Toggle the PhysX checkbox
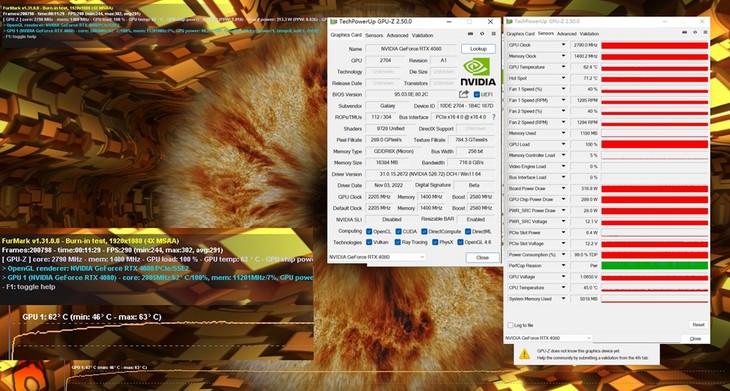The width and height of the screenshot is (730, 391). coord(435,242)
